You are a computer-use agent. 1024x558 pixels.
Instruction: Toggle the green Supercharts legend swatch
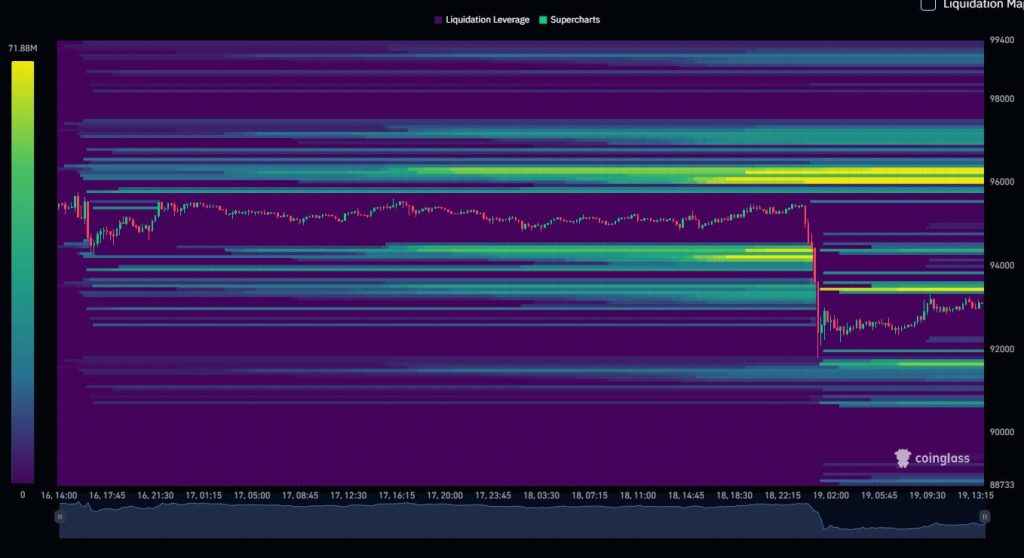543,20
